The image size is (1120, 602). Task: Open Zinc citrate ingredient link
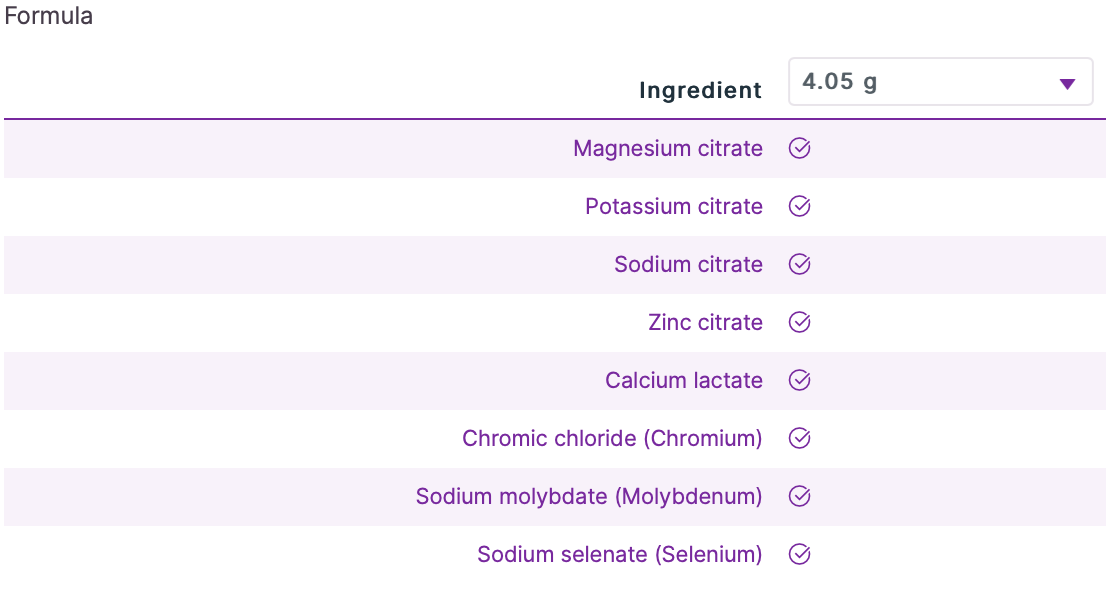point(705,323)
